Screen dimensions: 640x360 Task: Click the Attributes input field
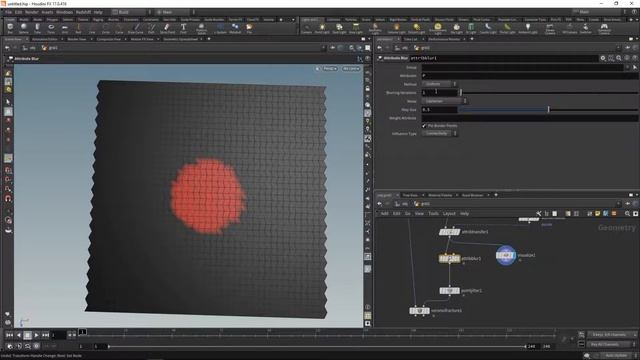[529, 76]
